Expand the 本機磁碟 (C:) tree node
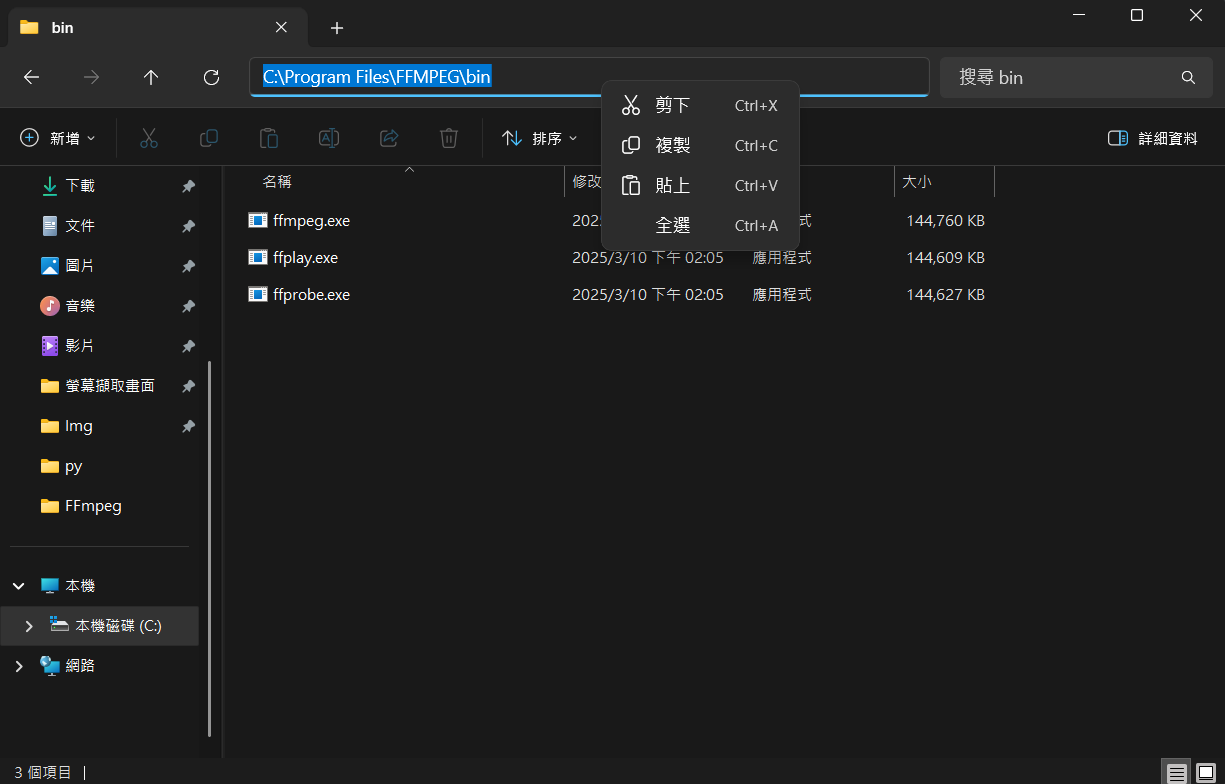The height and width of the screenshot is (784, 1225). (29, 626)
